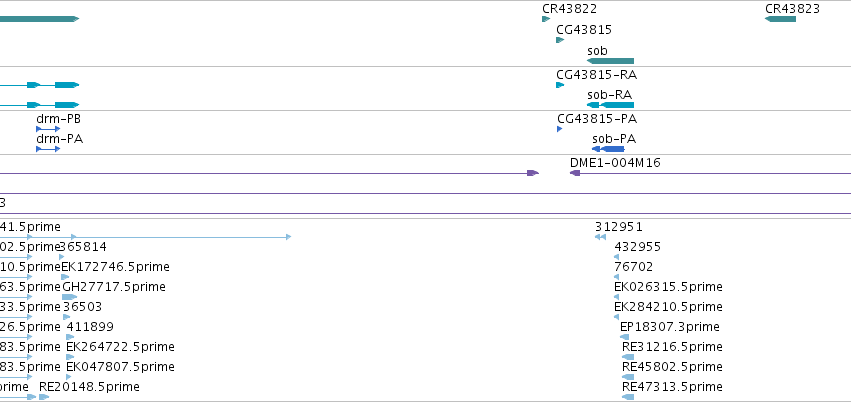Click the GH27717.5prime EST block

tap(69, 297)
